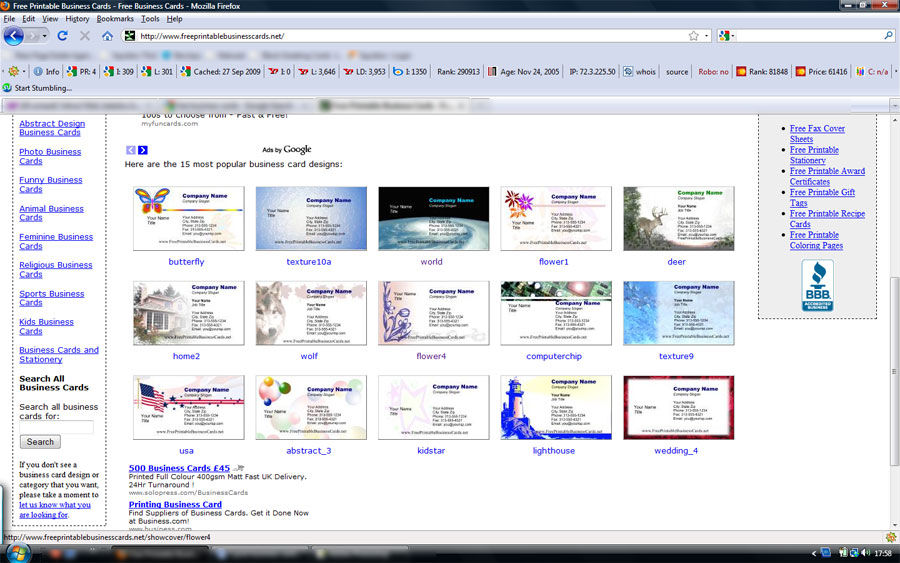The height and width of the screenshot is (563, 900).
Task: Click the next ad arrow beside Ads by Google
Action: [143, 150]
